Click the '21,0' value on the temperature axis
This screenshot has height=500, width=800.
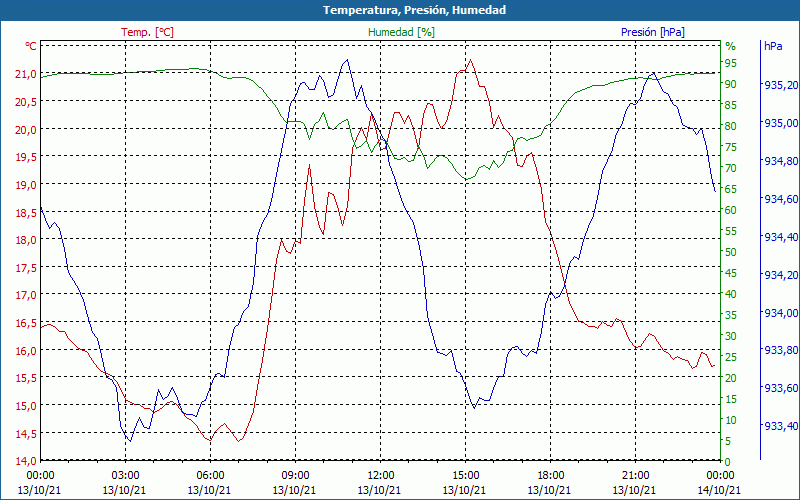point(26,74)
